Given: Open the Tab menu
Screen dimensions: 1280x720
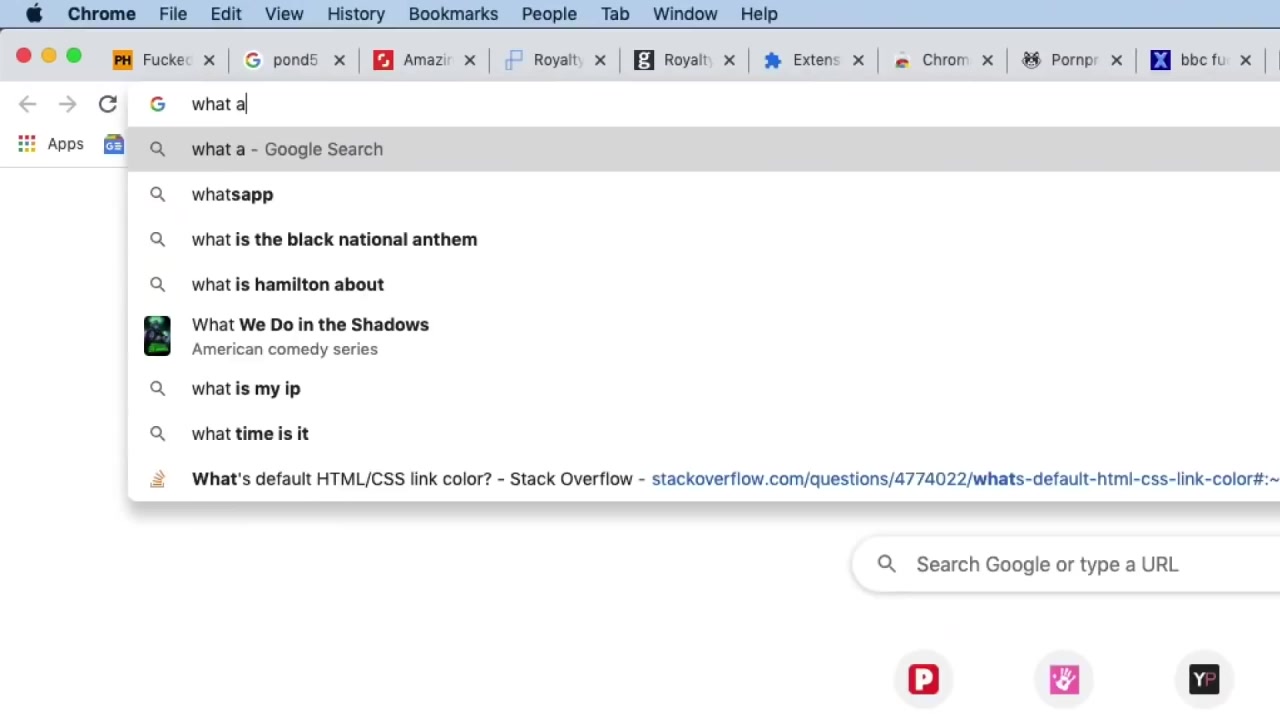Looking at the screenshot, I should pos(615,14).
